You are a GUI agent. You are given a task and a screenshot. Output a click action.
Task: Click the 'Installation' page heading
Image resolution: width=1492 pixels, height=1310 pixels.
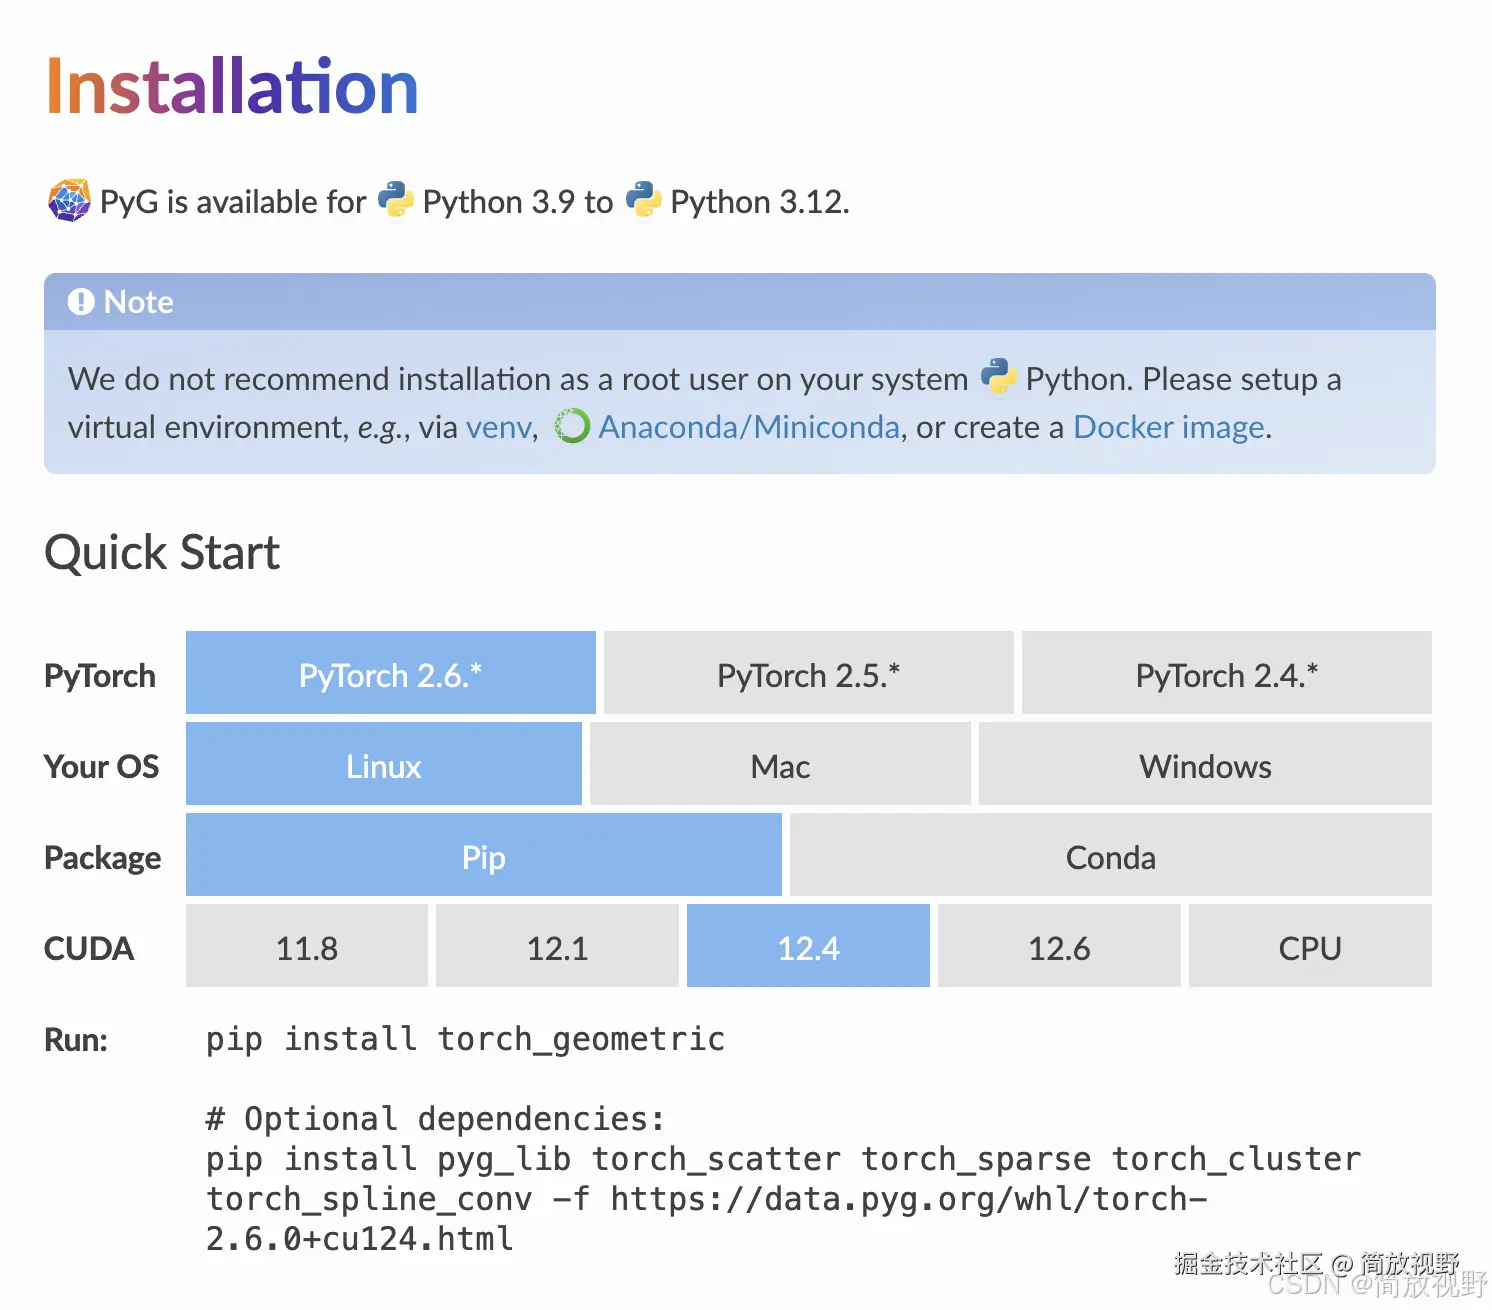pyautogui.click(x=232, y=87)
